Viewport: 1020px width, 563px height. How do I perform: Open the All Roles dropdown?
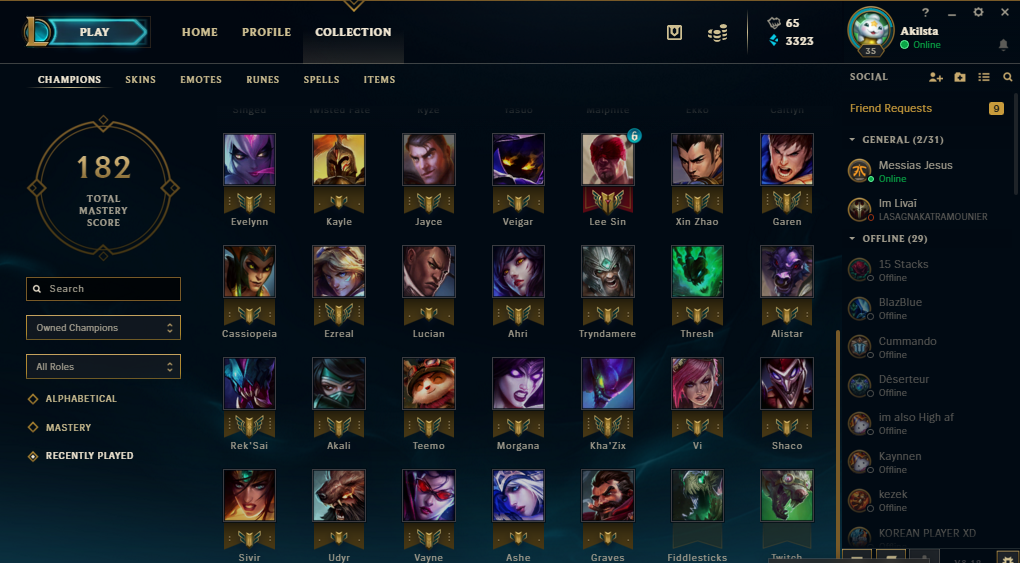(103, 366)
